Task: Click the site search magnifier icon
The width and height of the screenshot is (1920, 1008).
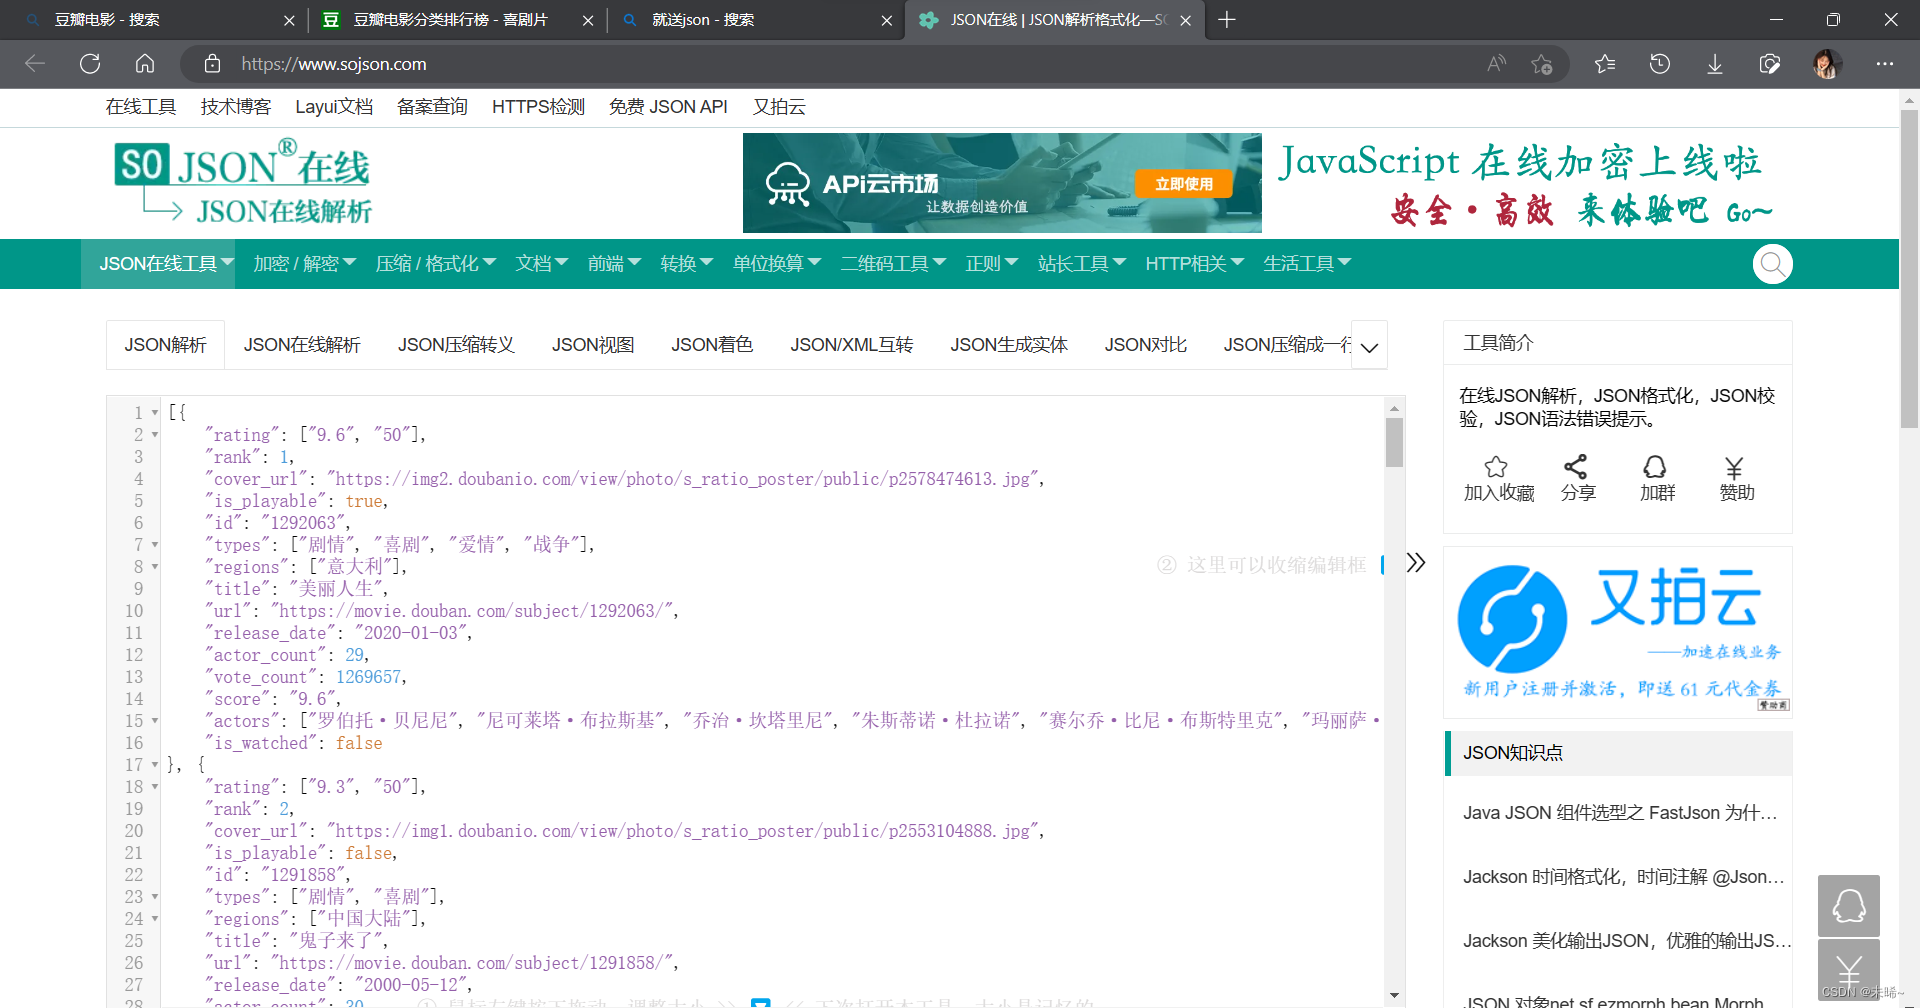Action: pyautogui.click(x=1773, y=264)
